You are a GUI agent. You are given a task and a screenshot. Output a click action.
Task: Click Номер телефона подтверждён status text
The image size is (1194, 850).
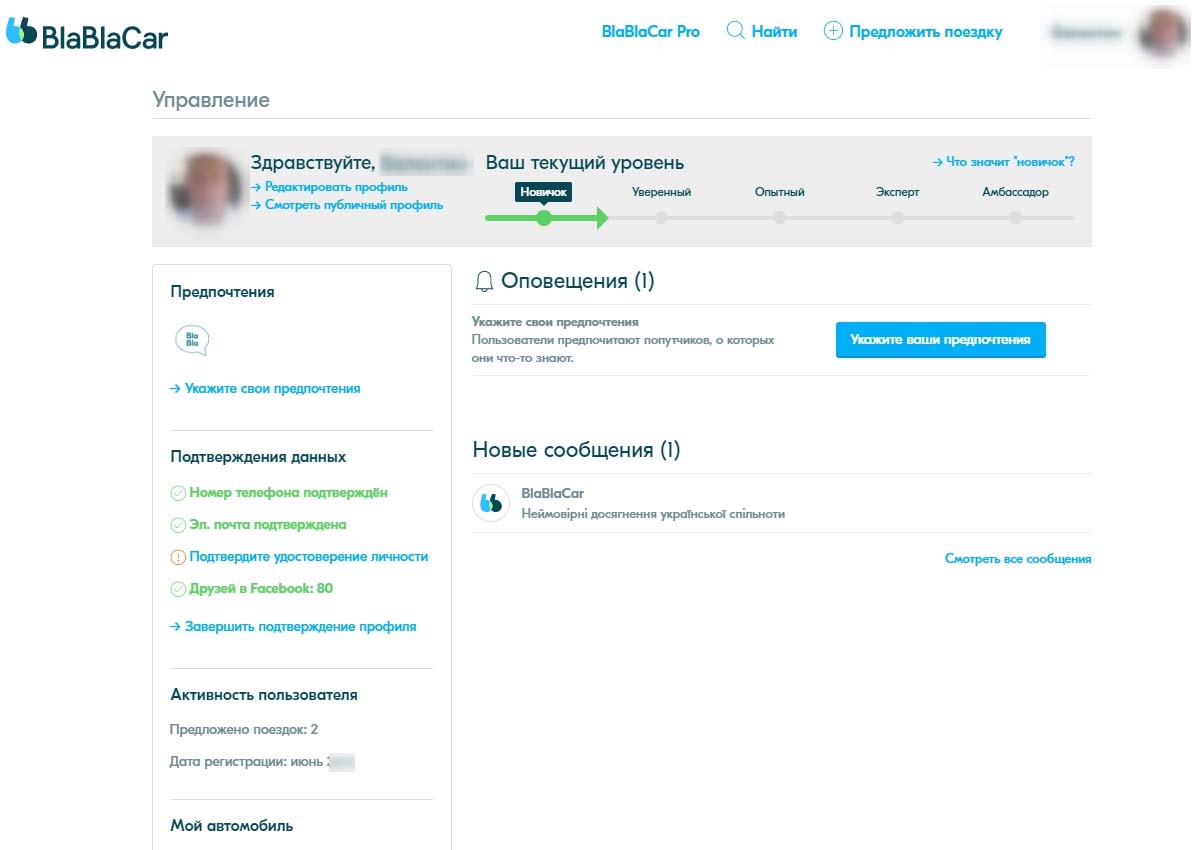288,493
